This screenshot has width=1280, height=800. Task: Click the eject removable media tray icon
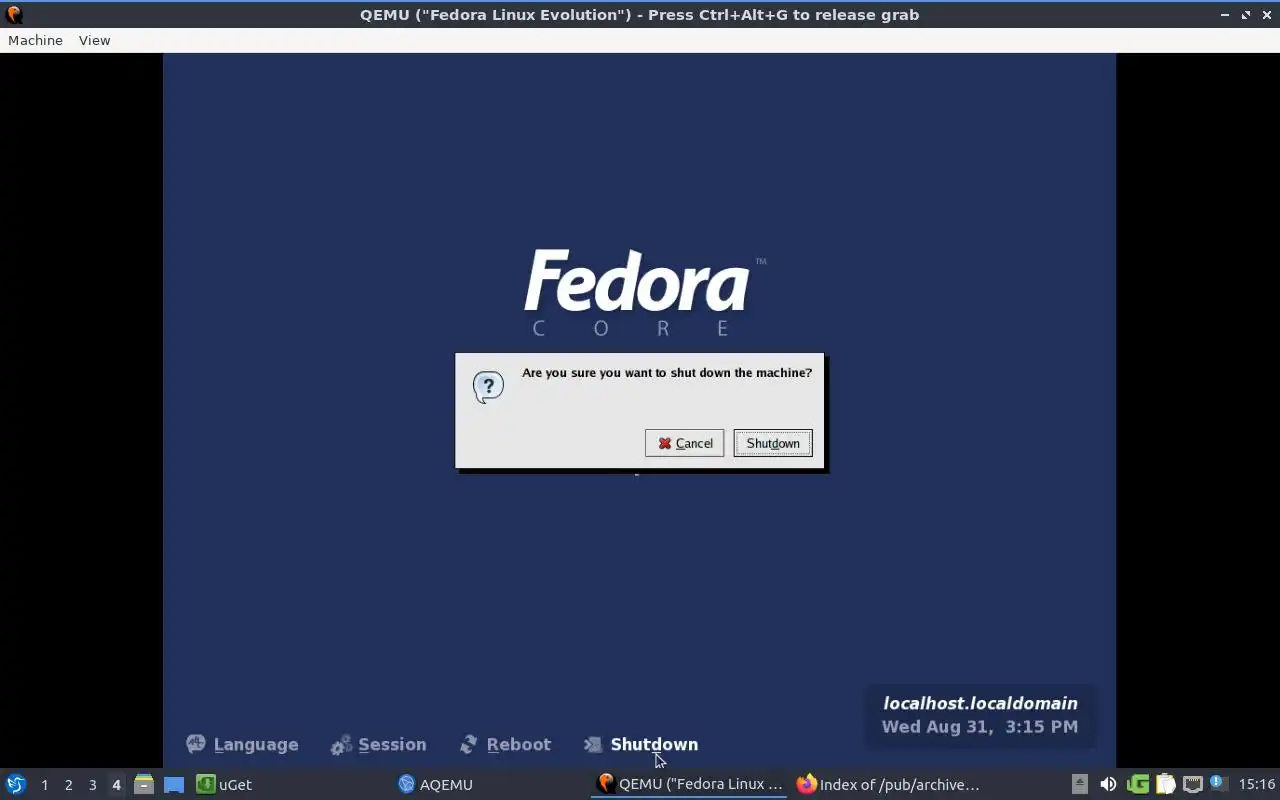[1079, 784]
